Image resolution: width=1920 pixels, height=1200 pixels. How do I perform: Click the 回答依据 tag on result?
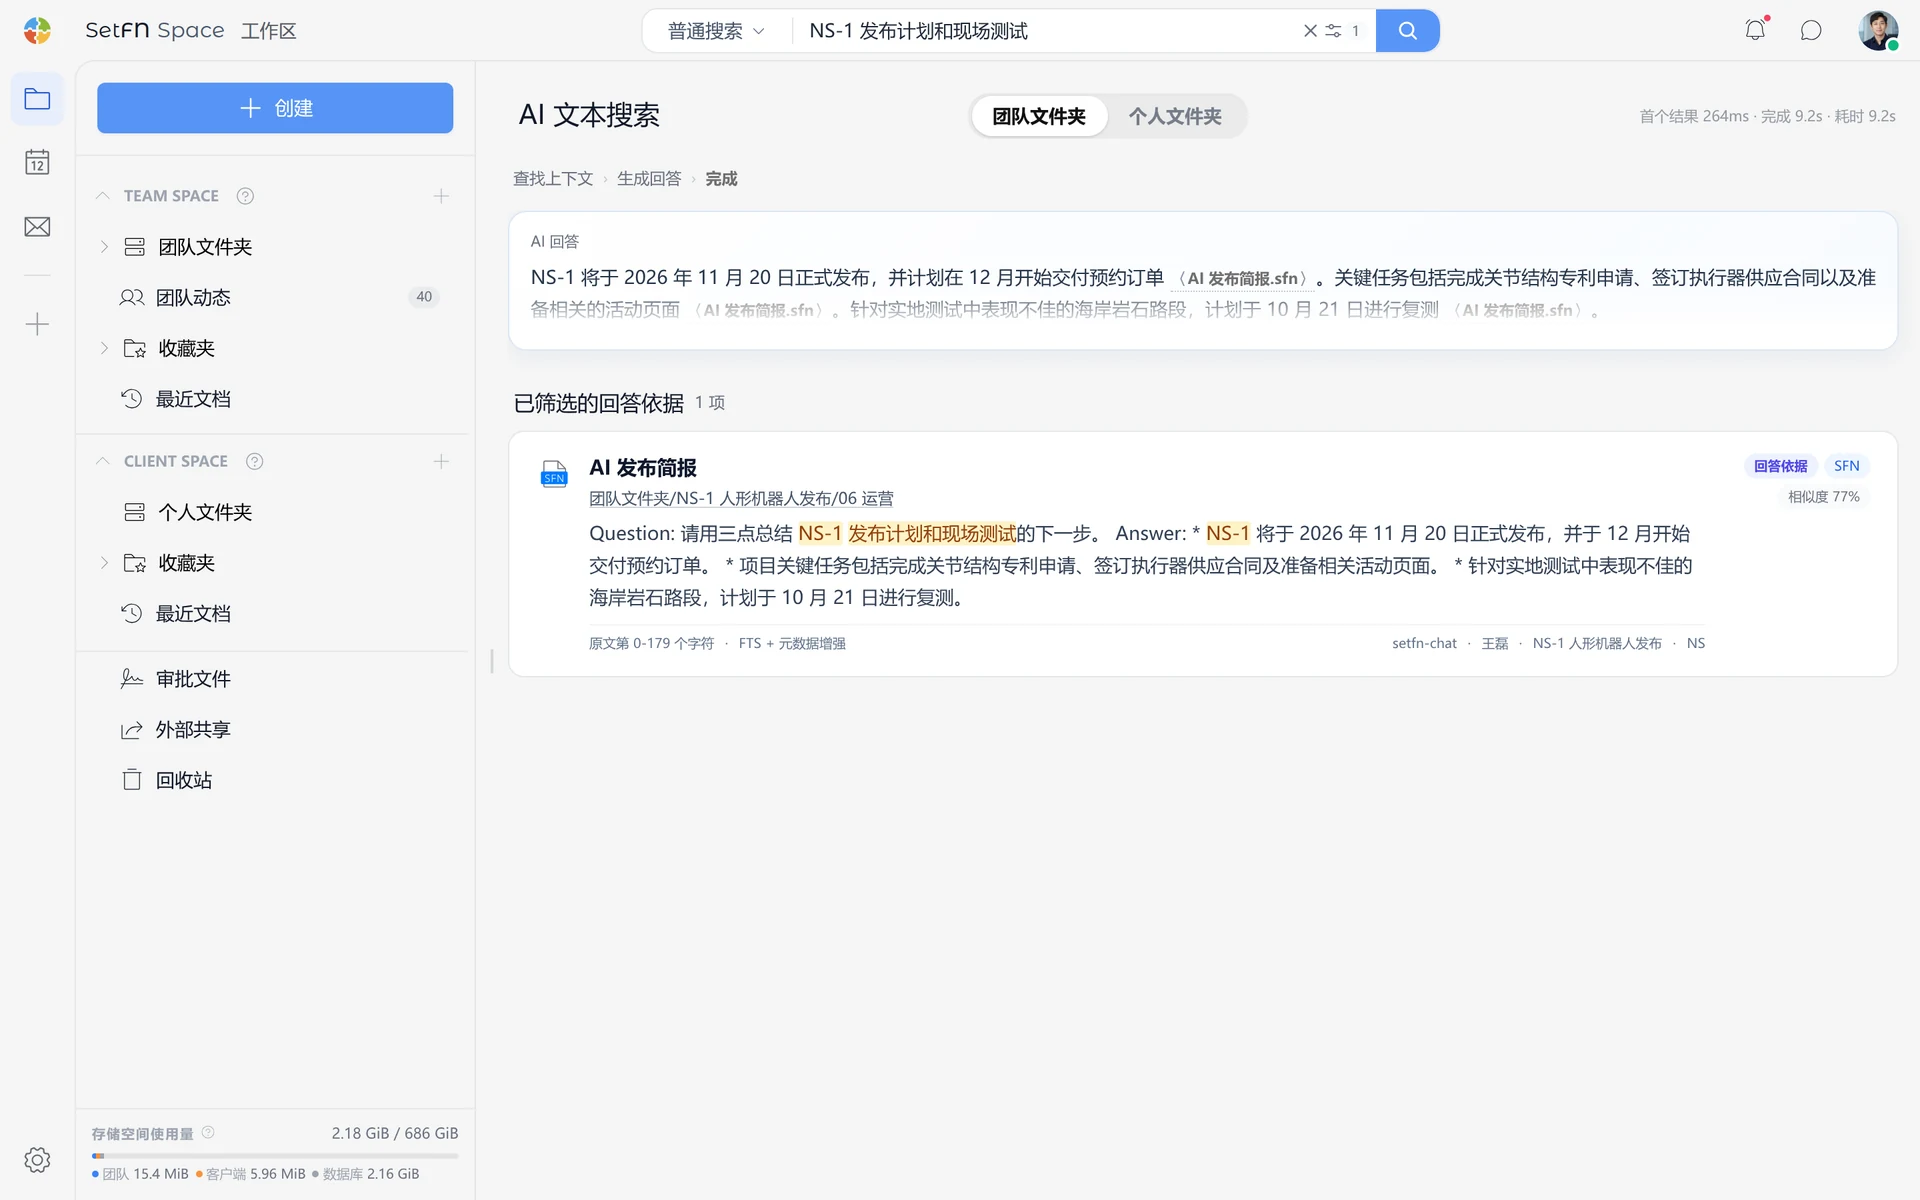coord(1780,466)
